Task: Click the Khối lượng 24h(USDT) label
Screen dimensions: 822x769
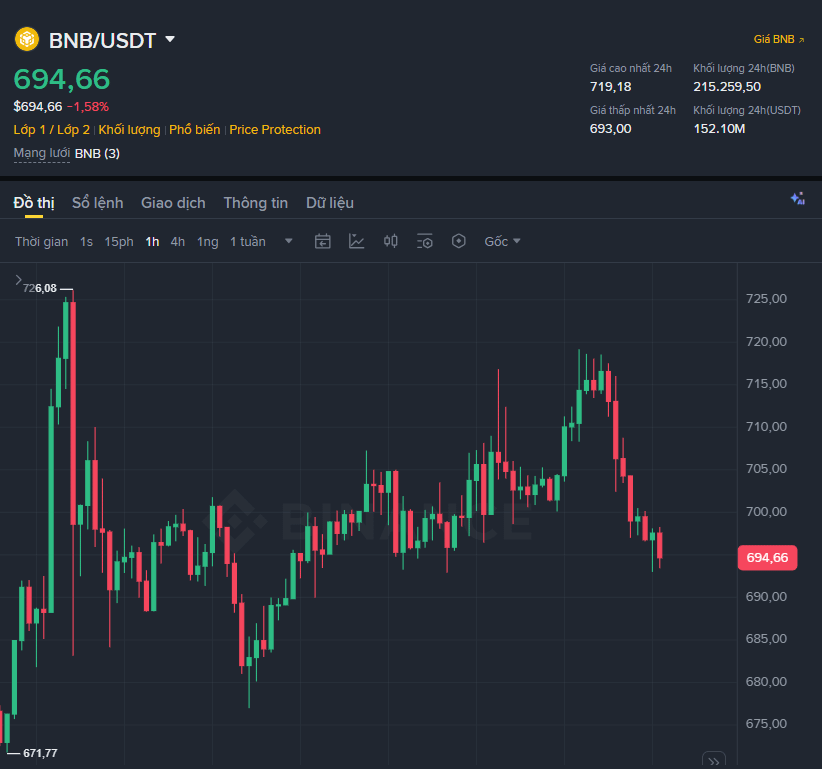Action: point(747,110)
